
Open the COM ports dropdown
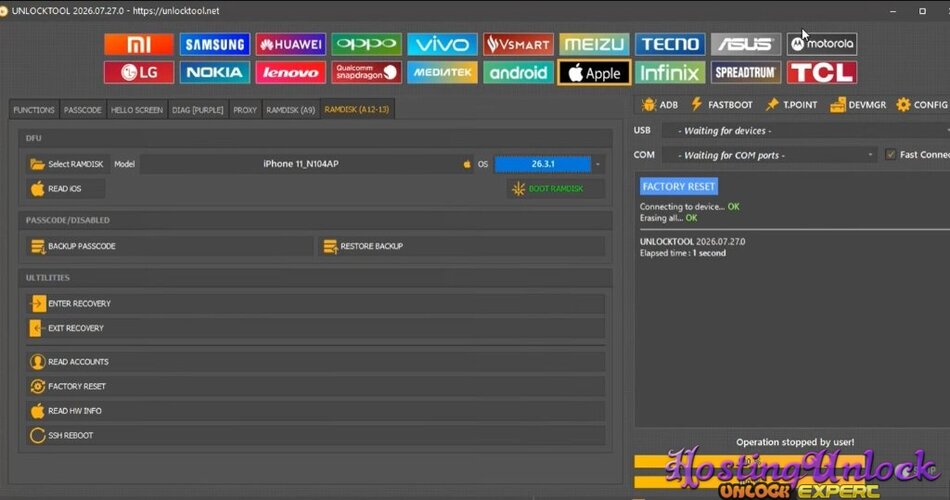pyautogui.click(x=769, y=155)
